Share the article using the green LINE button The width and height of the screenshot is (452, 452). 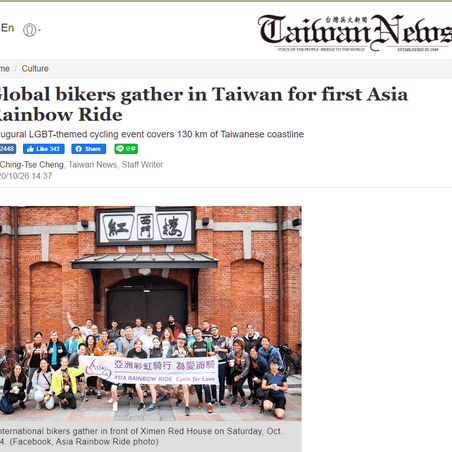(126, 149)
